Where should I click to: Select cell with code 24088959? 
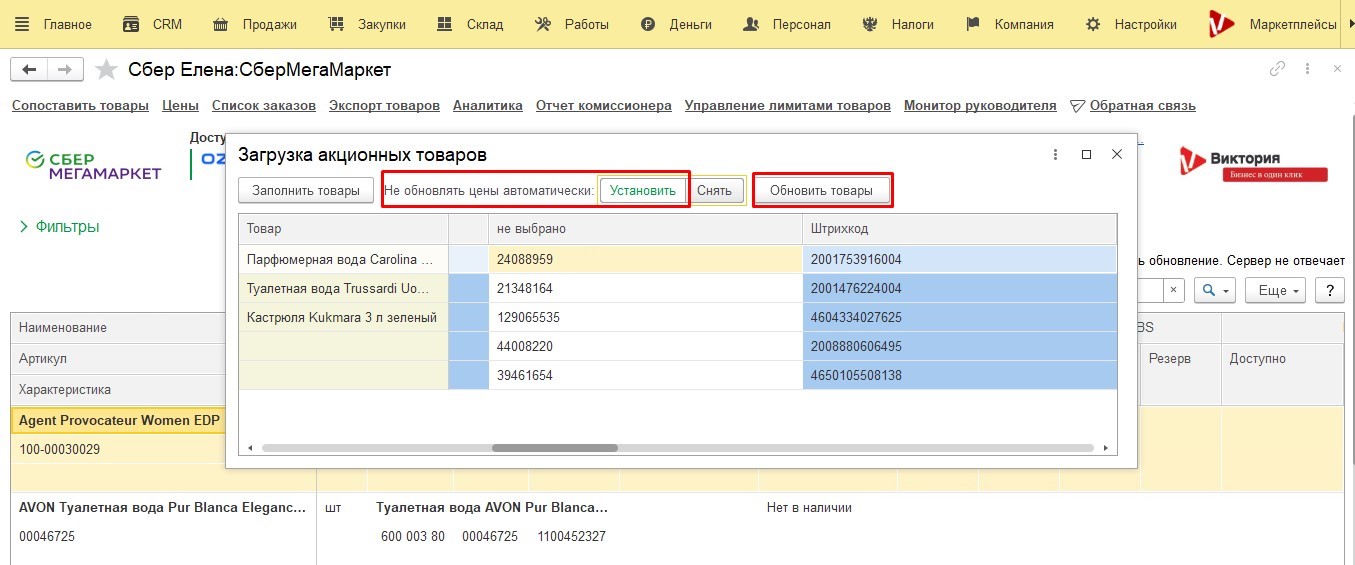(645, 260)
